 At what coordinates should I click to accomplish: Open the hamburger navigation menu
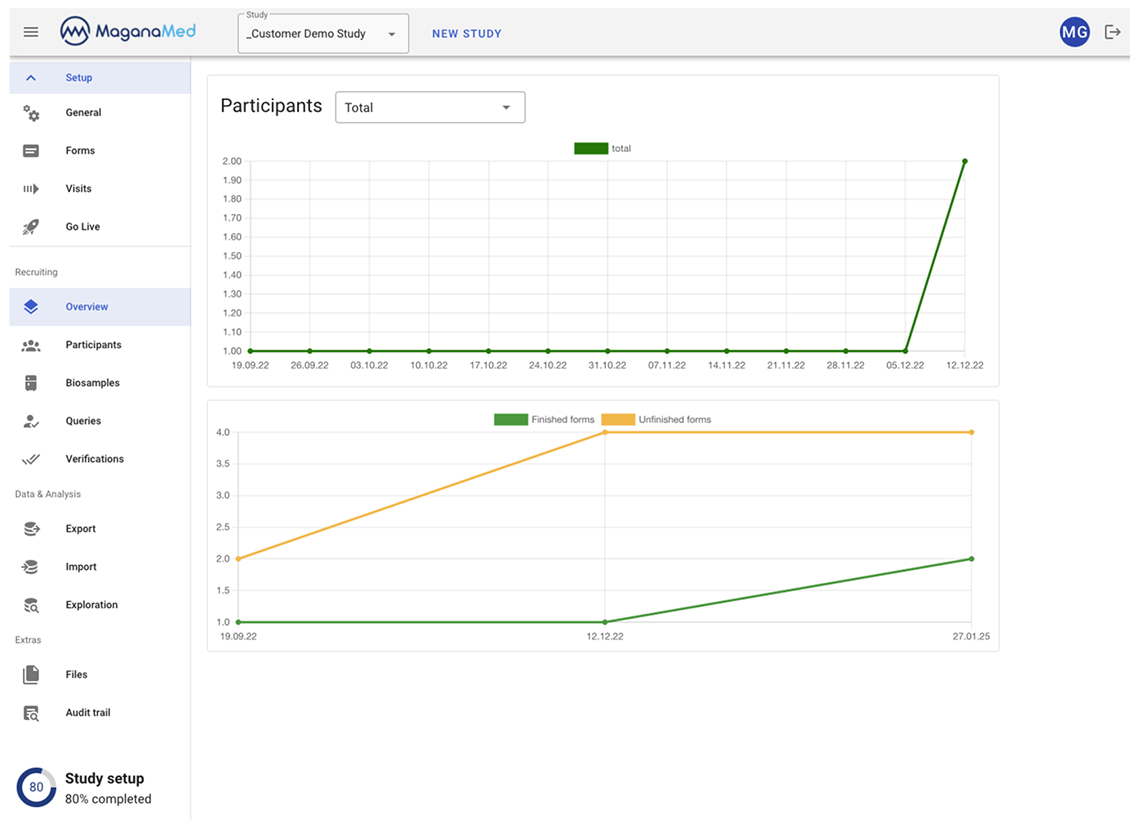[31, 32]
